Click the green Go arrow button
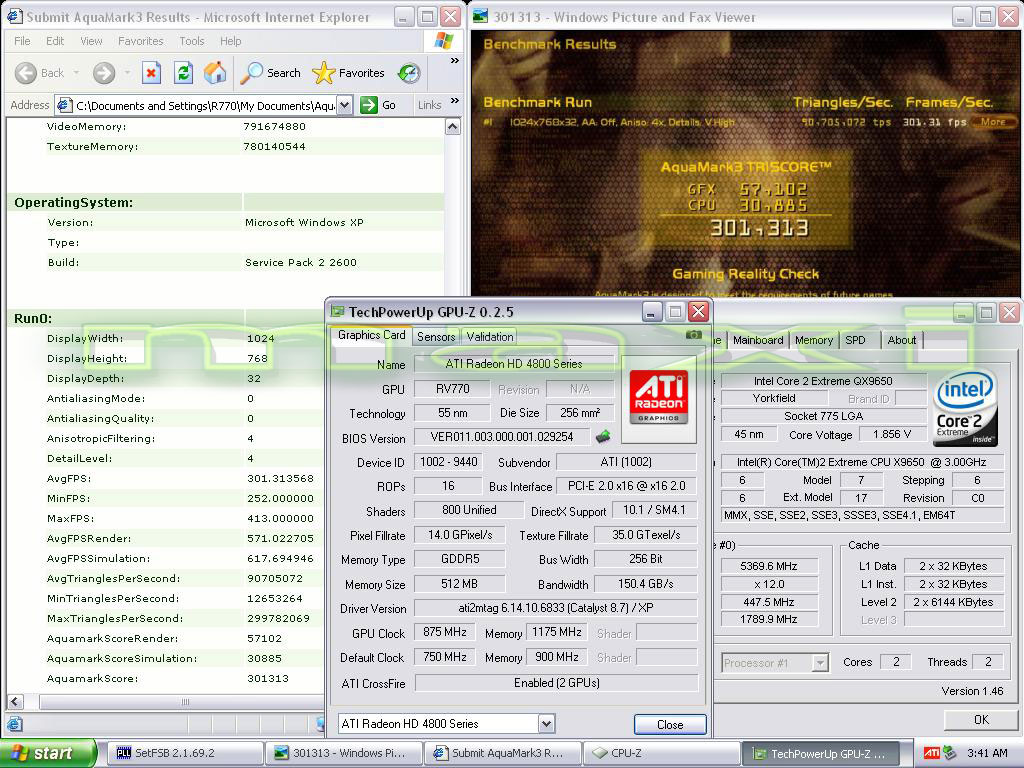Screen dimensions: 1024x768 (369, 104)
